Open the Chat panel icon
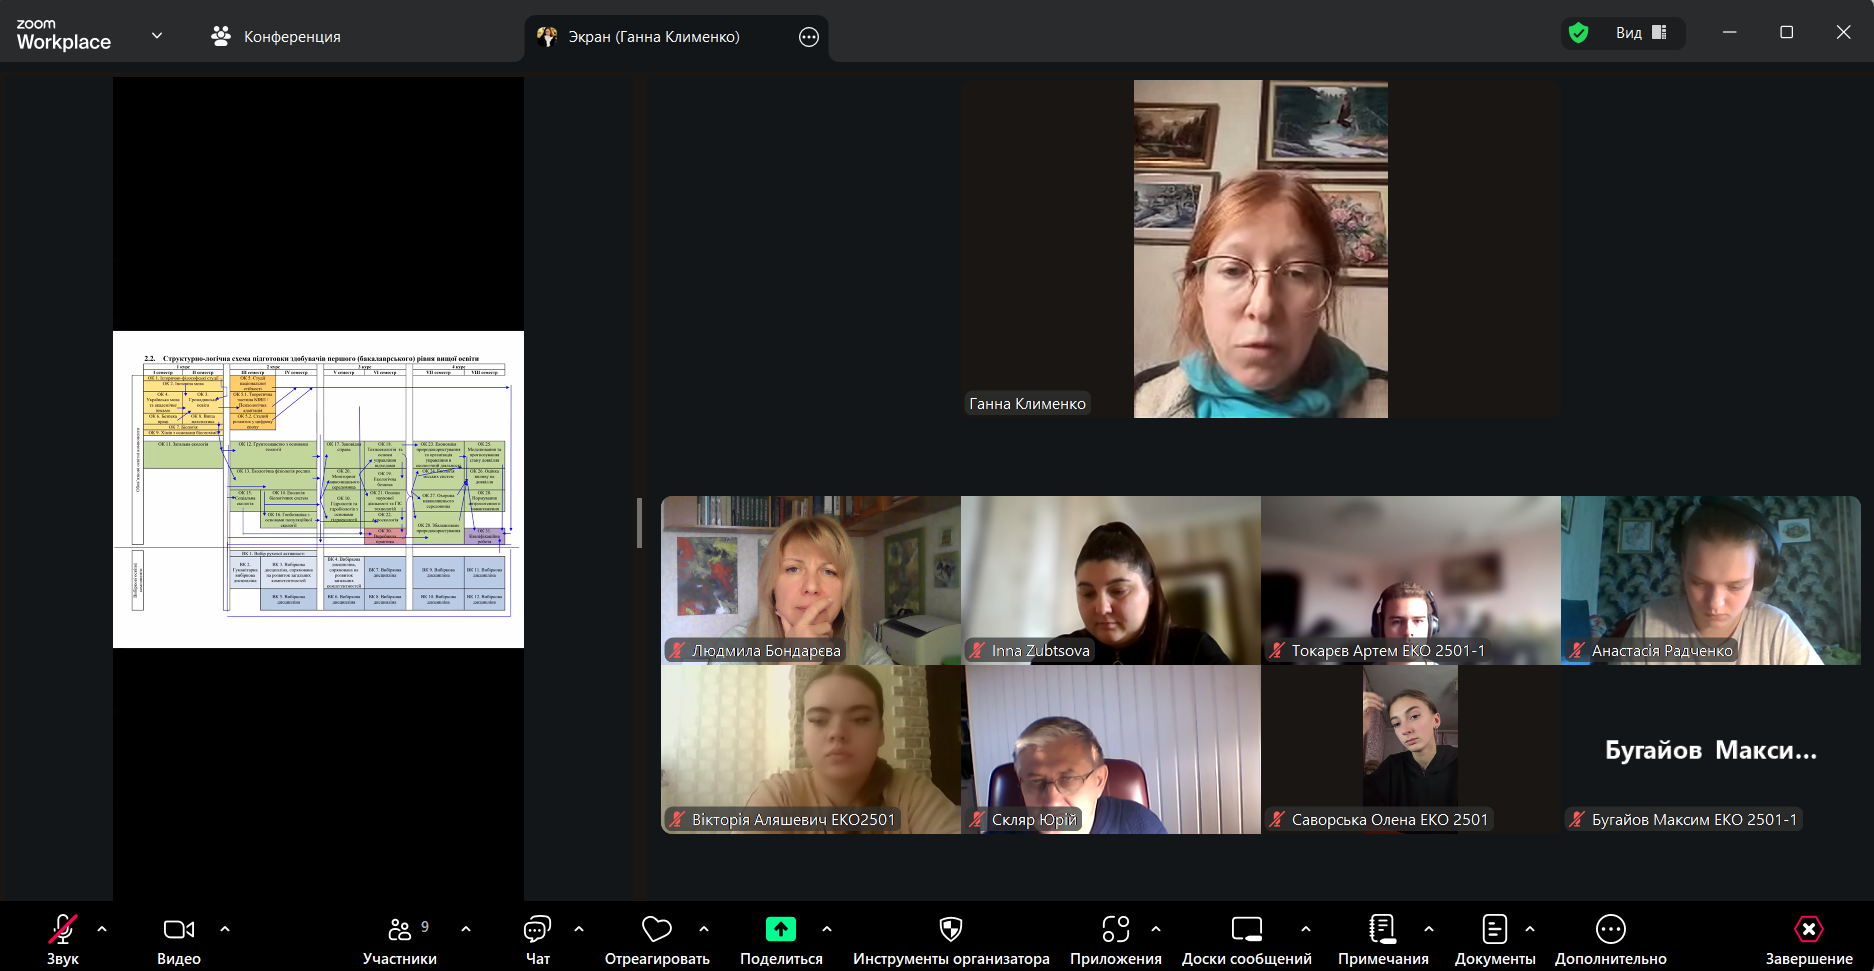Image resolution: width=1874 pixels, height=971 pixels. (x=537, y=930)
